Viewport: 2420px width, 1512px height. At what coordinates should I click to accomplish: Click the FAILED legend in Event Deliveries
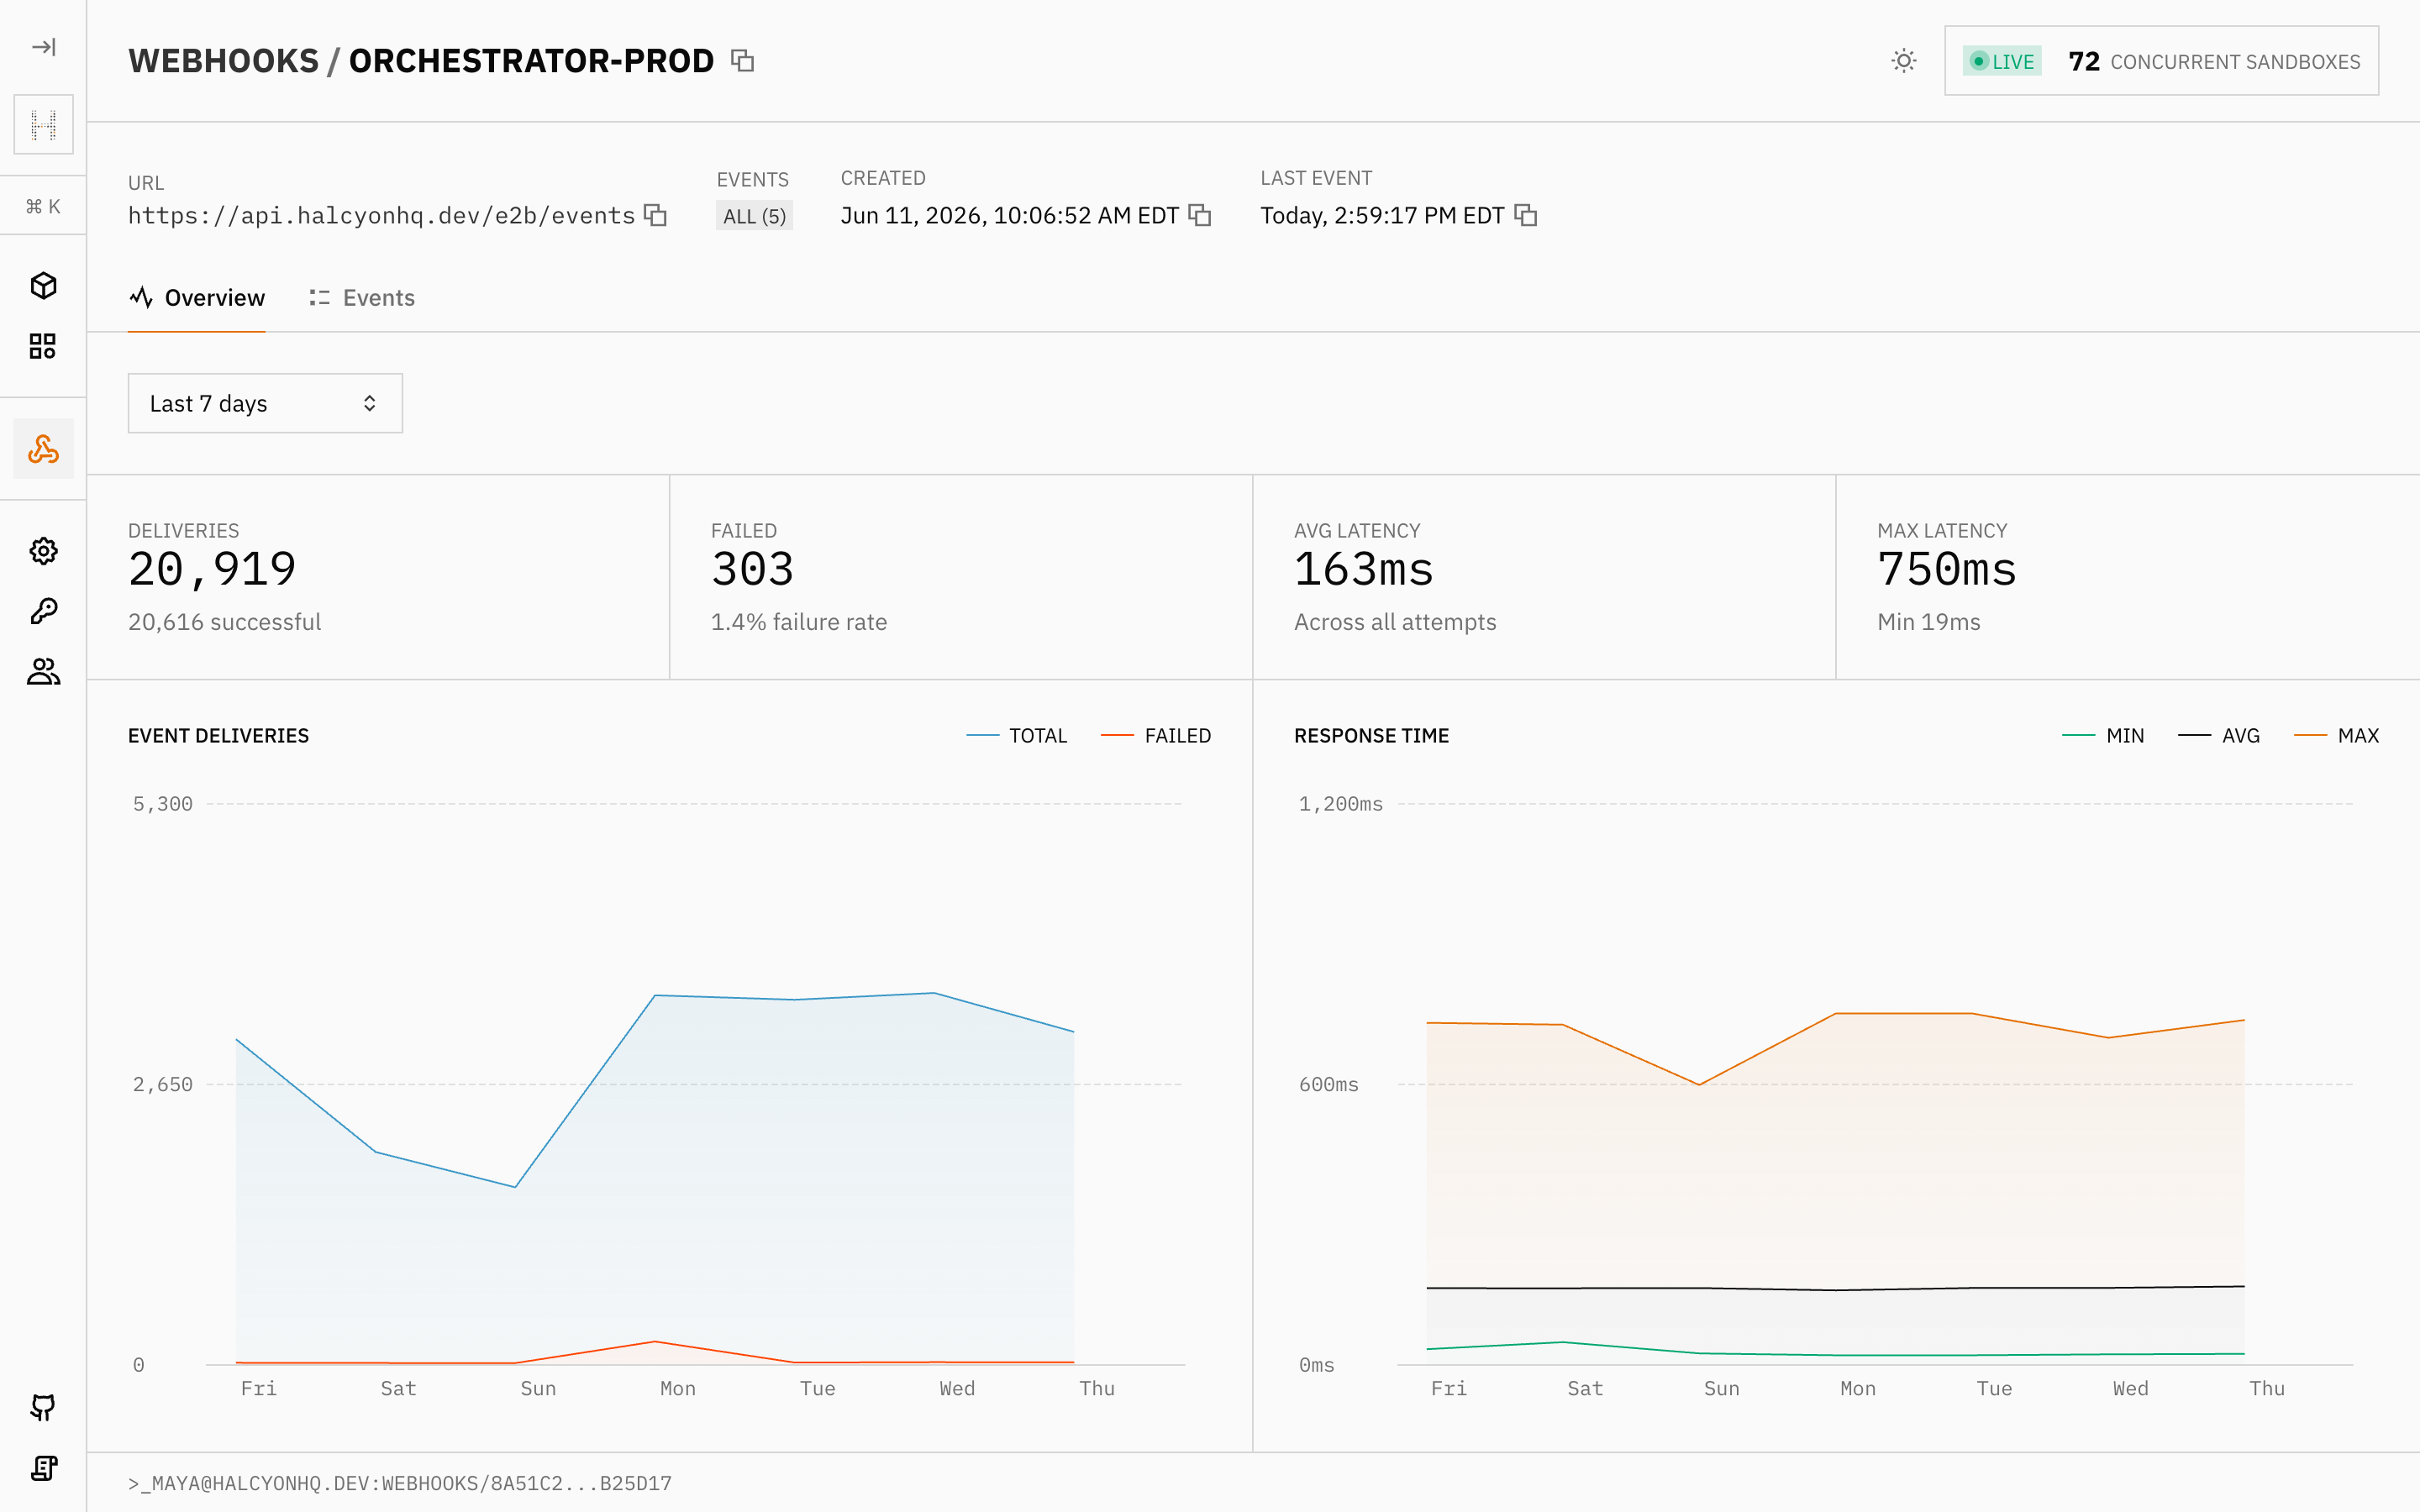pyautogui.click(x=1156, y=736)
